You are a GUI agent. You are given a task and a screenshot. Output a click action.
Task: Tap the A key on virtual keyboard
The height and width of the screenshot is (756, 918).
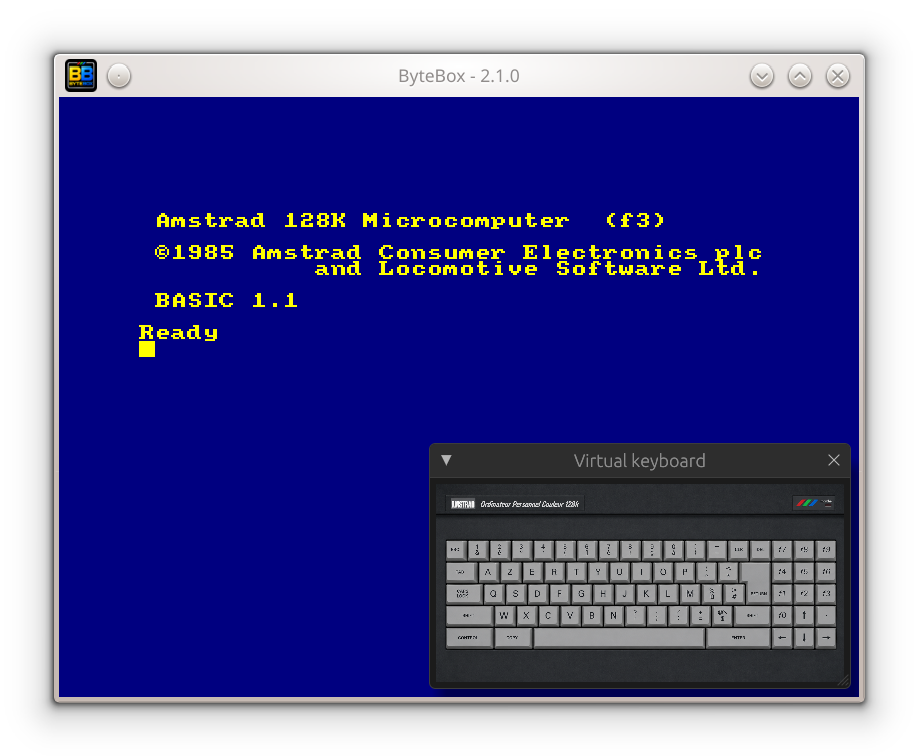(488, 572)
